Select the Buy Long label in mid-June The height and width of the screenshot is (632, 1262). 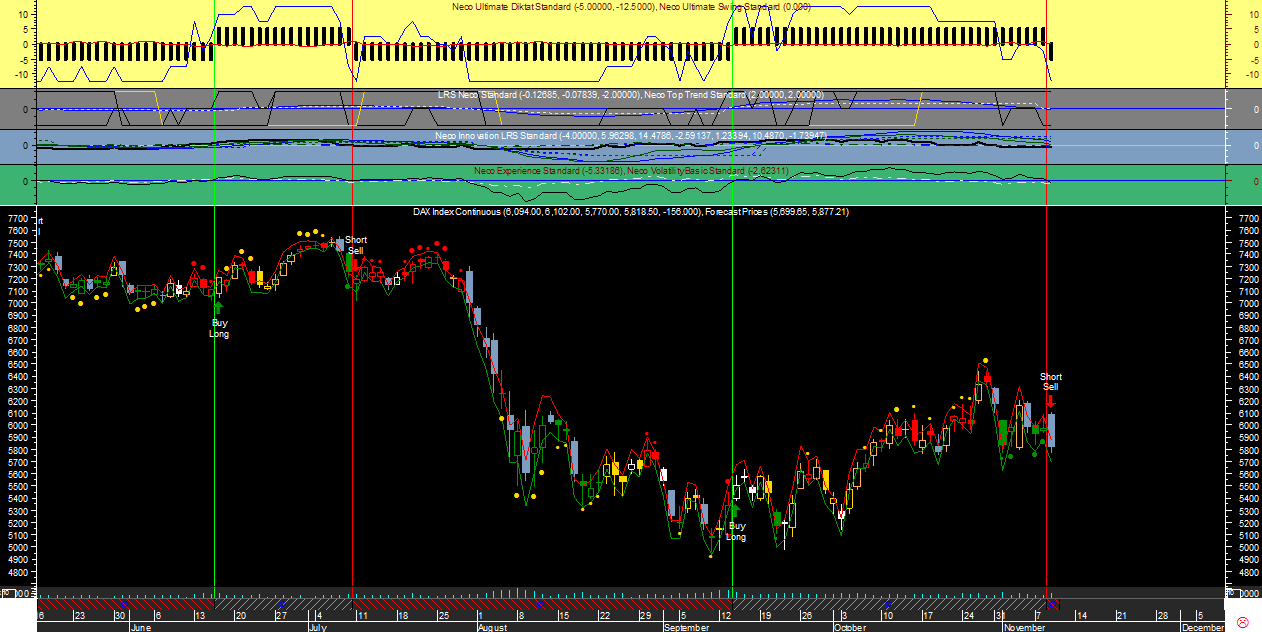click(x=219, y=328)
